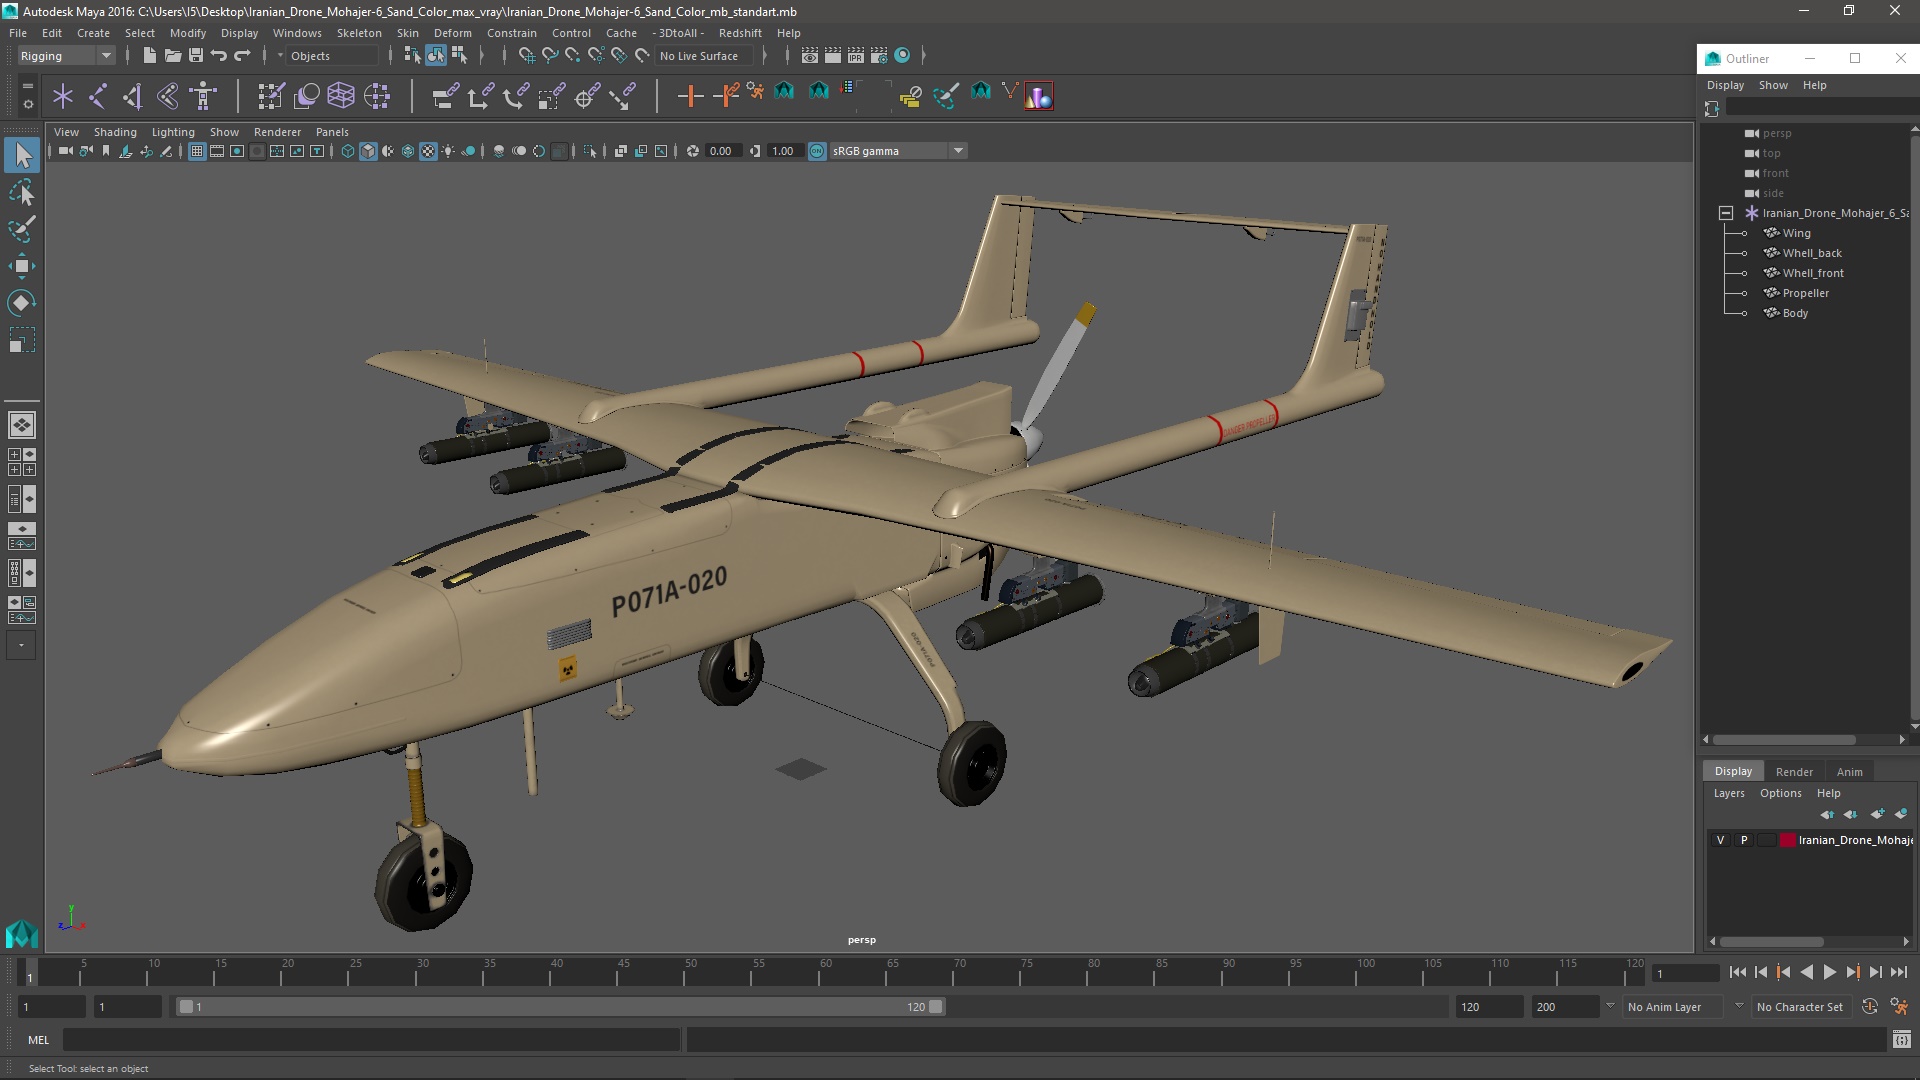Open the viewport Shading menu

pyautogui.click(x=115, y=132)
